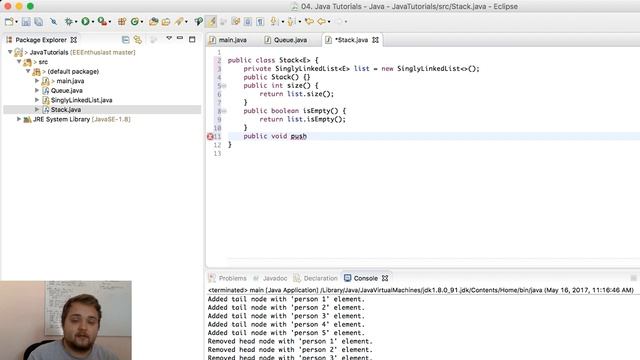Screen dimensions: 640x360
Task: Switch to the Queue.java editor tab
Action: point(291,40)
